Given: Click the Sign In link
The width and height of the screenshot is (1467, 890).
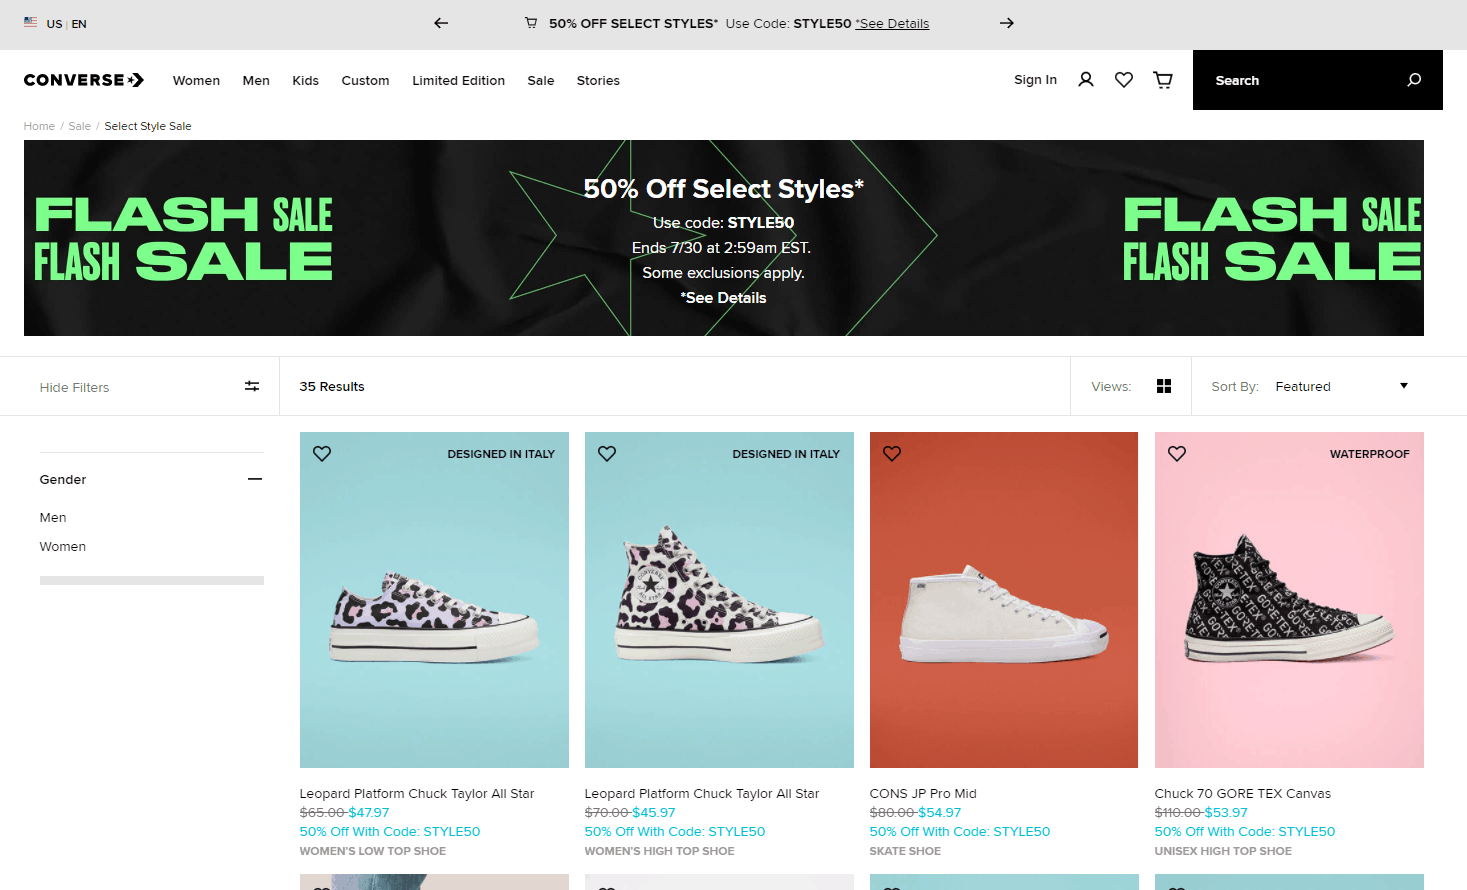Looking at the screenshot, I should 1035,80.
